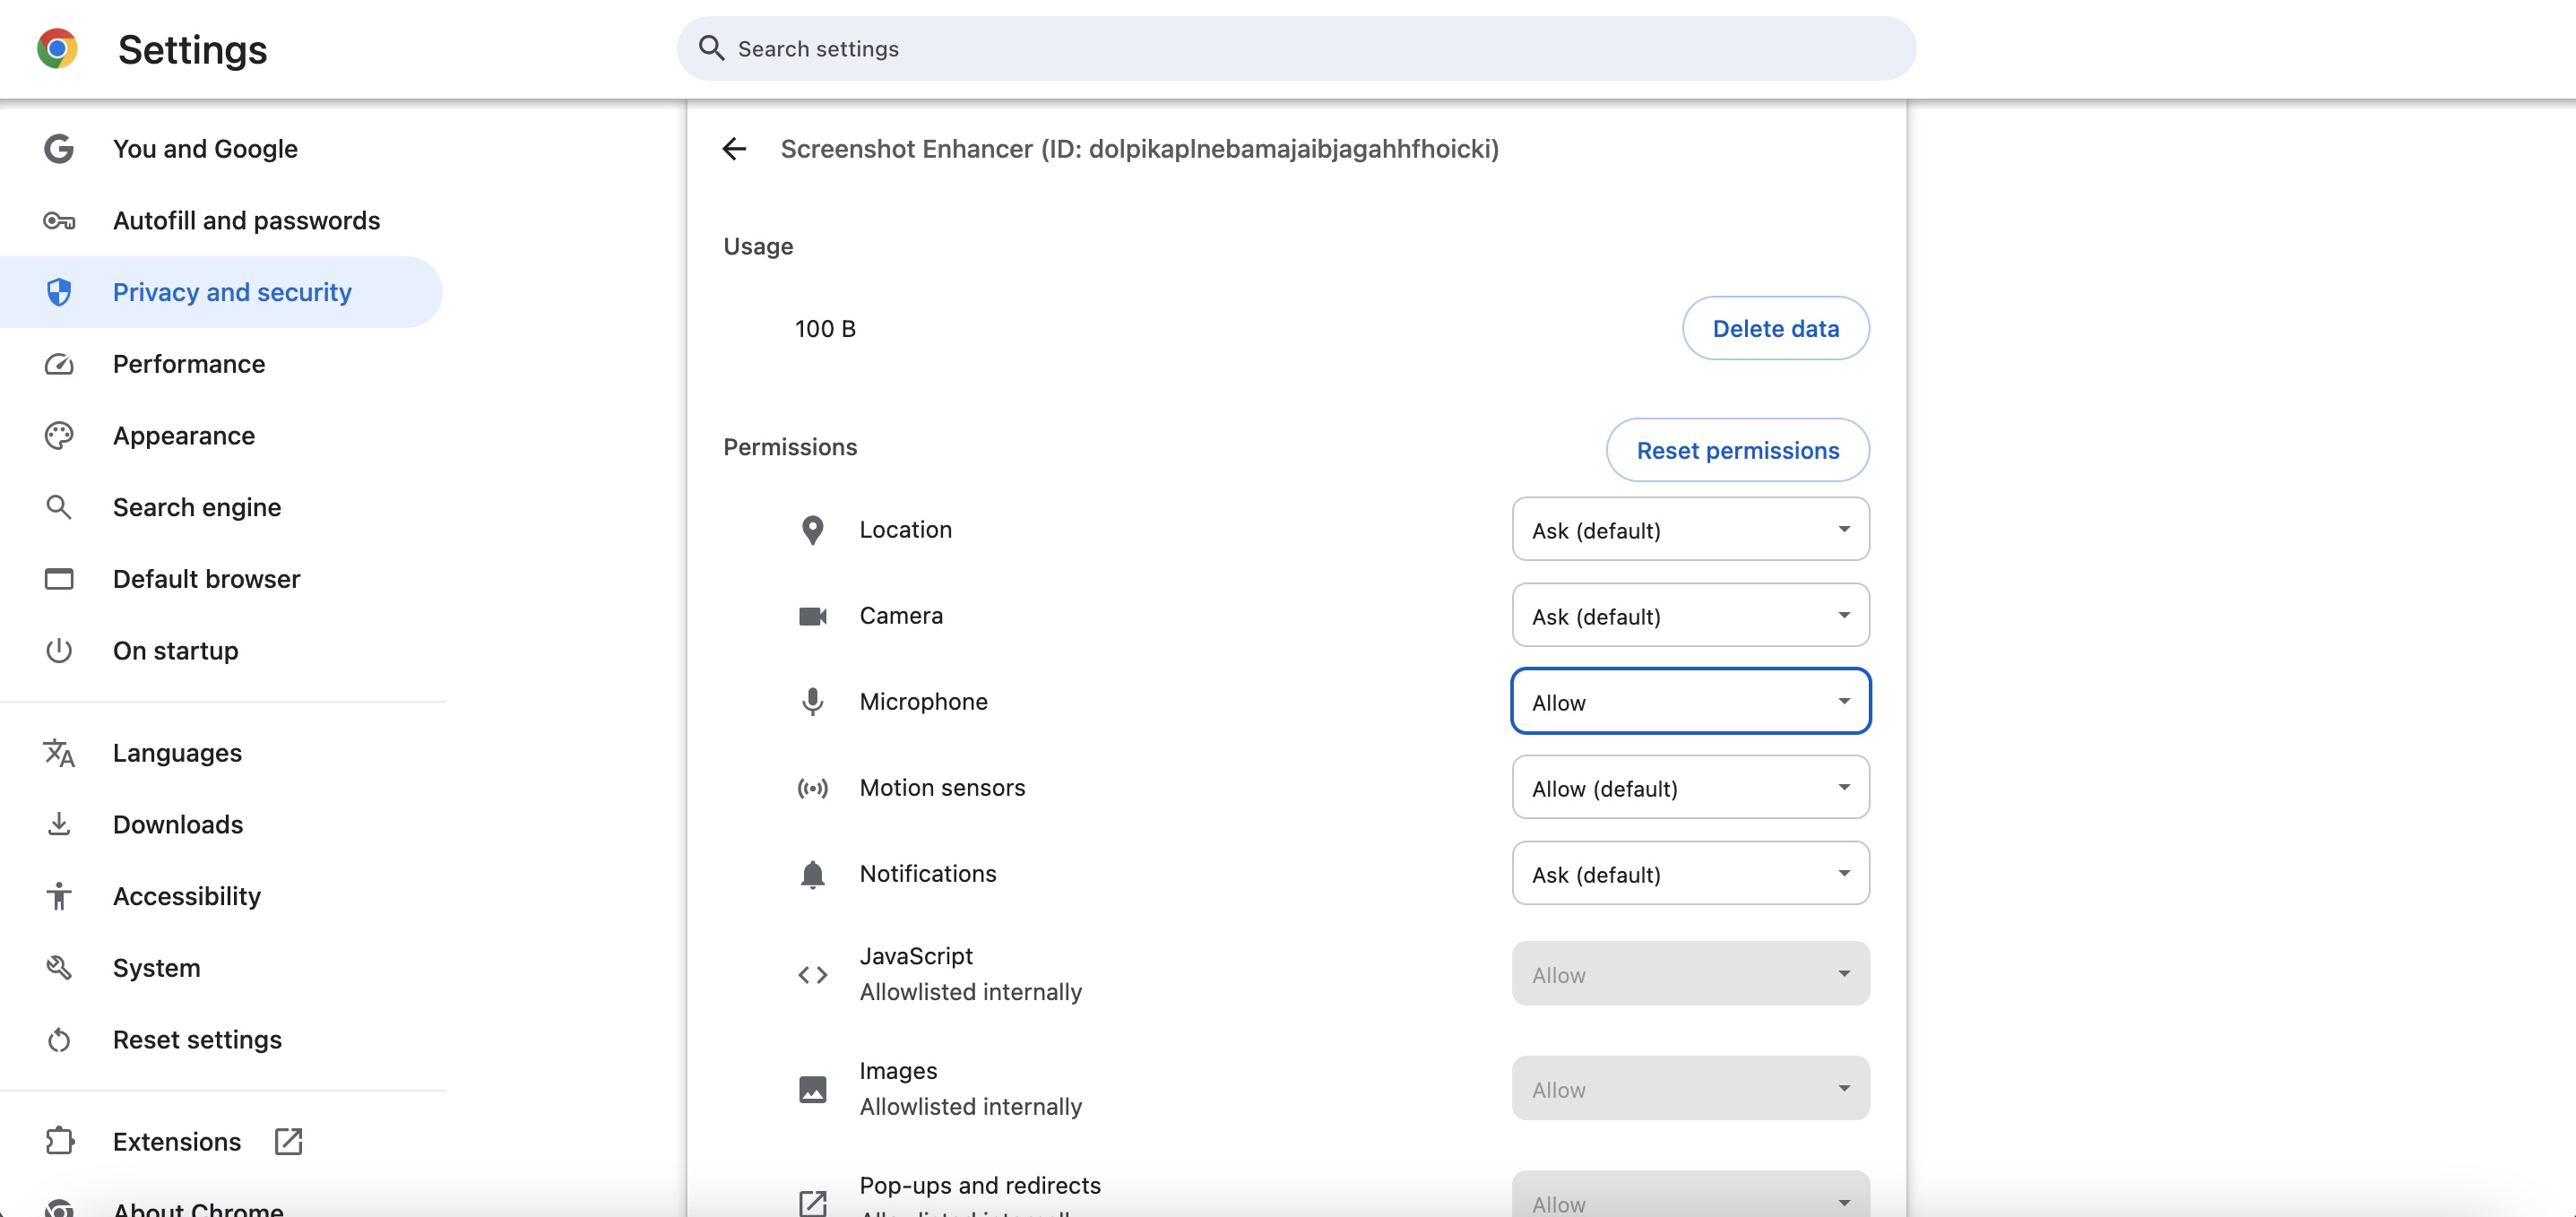
Task: Click the palette icon for Appearance
Action: pos(59,436)
